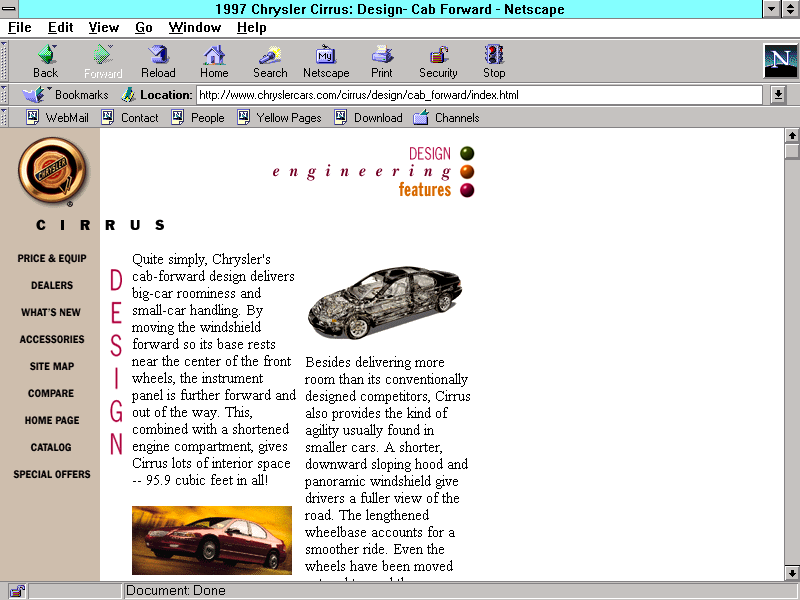Click the vertical scrollbar down arrow
The image size is (800, 600).
pyautogui.click(x=792, y=573)
